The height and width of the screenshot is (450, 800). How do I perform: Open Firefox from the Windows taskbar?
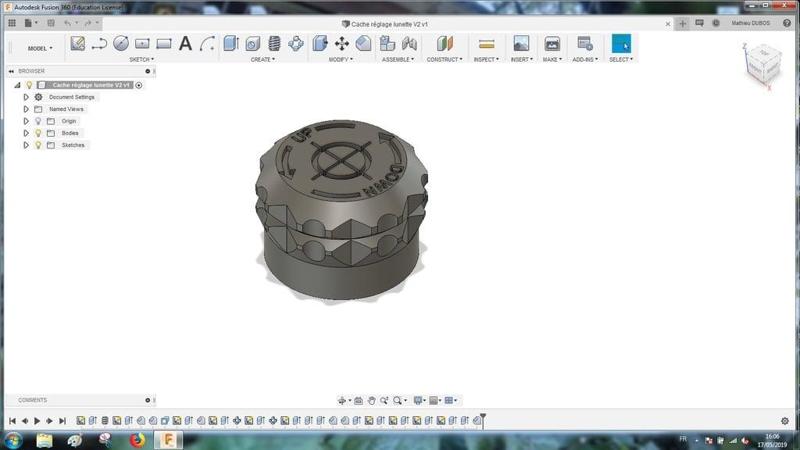(137, 440)
